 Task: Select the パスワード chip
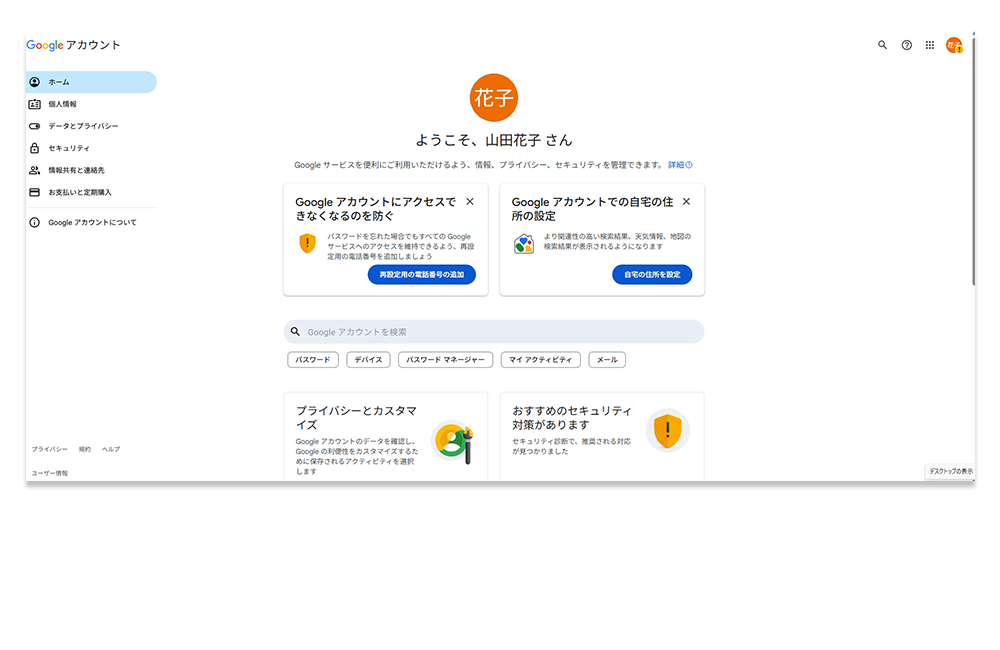coord(312,360)
